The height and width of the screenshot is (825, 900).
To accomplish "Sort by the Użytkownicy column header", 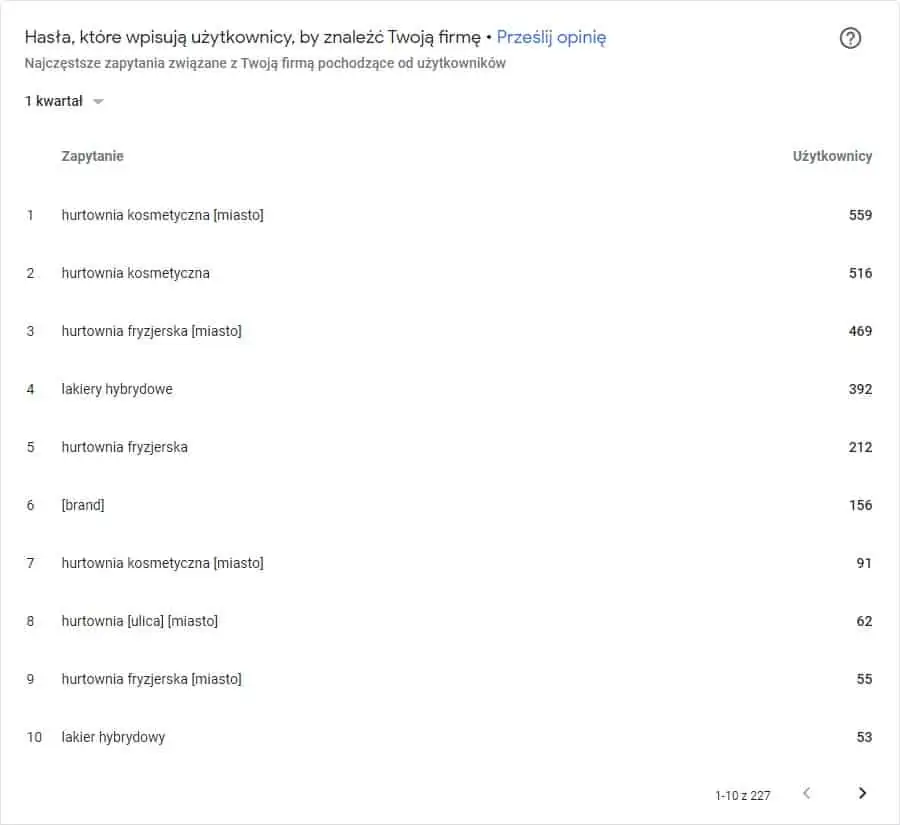I will [x=832, y=156].
